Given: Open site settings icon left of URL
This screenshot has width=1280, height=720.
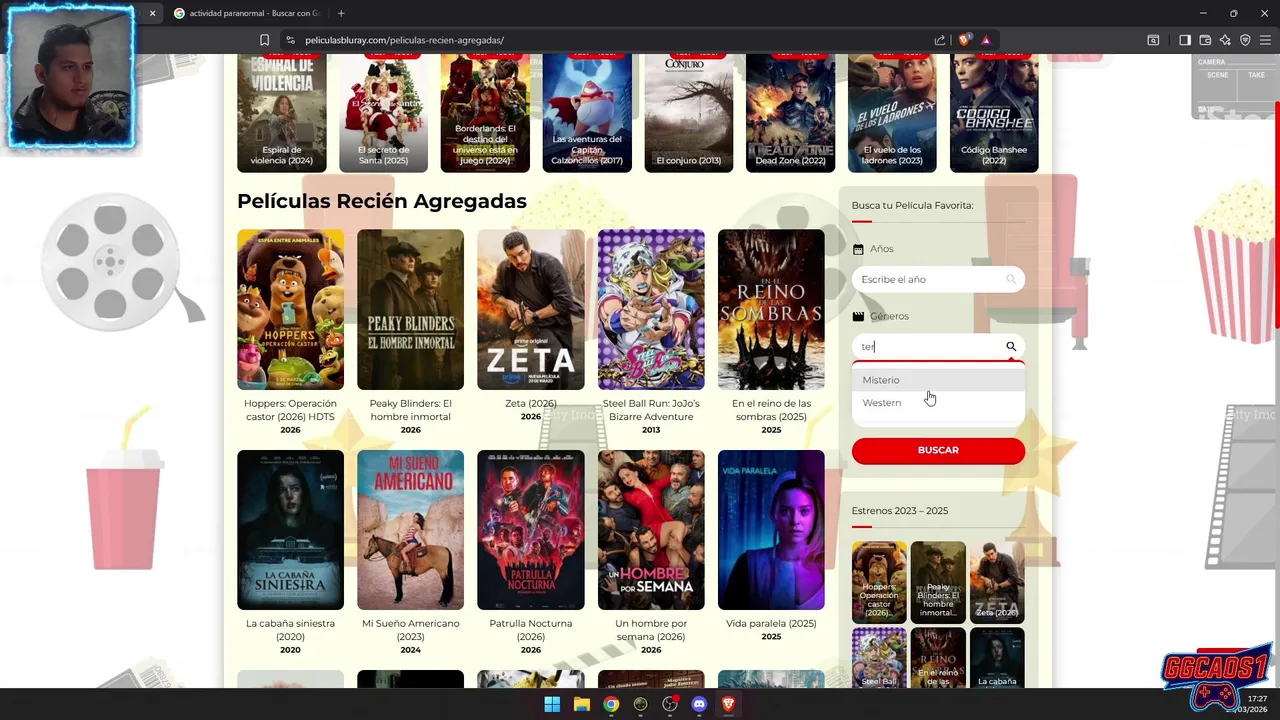Looking at the screenshot, I should pos(290,40).
